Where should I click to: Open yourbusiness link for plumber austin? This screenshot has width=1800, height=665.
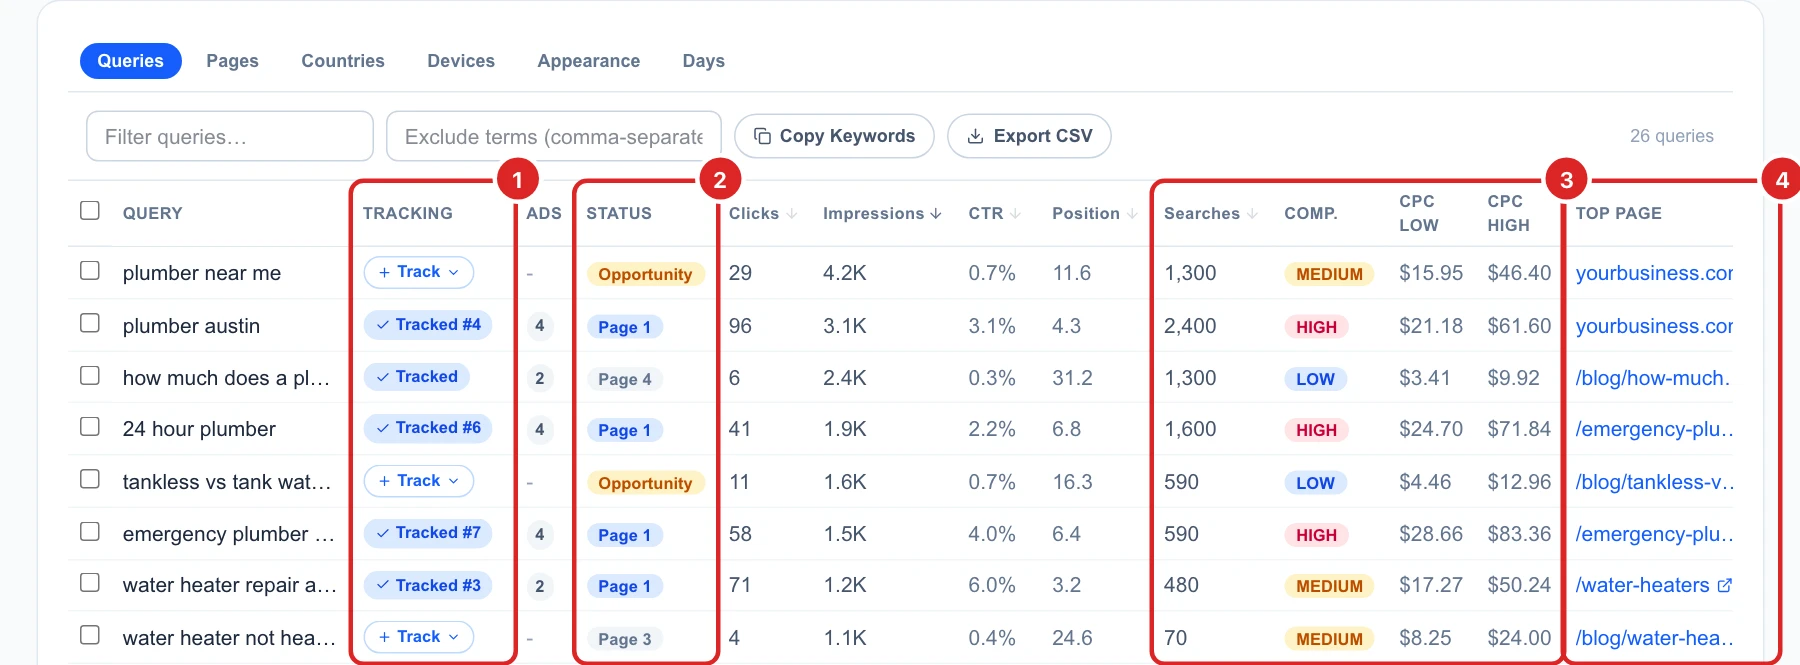[1654, 326]
